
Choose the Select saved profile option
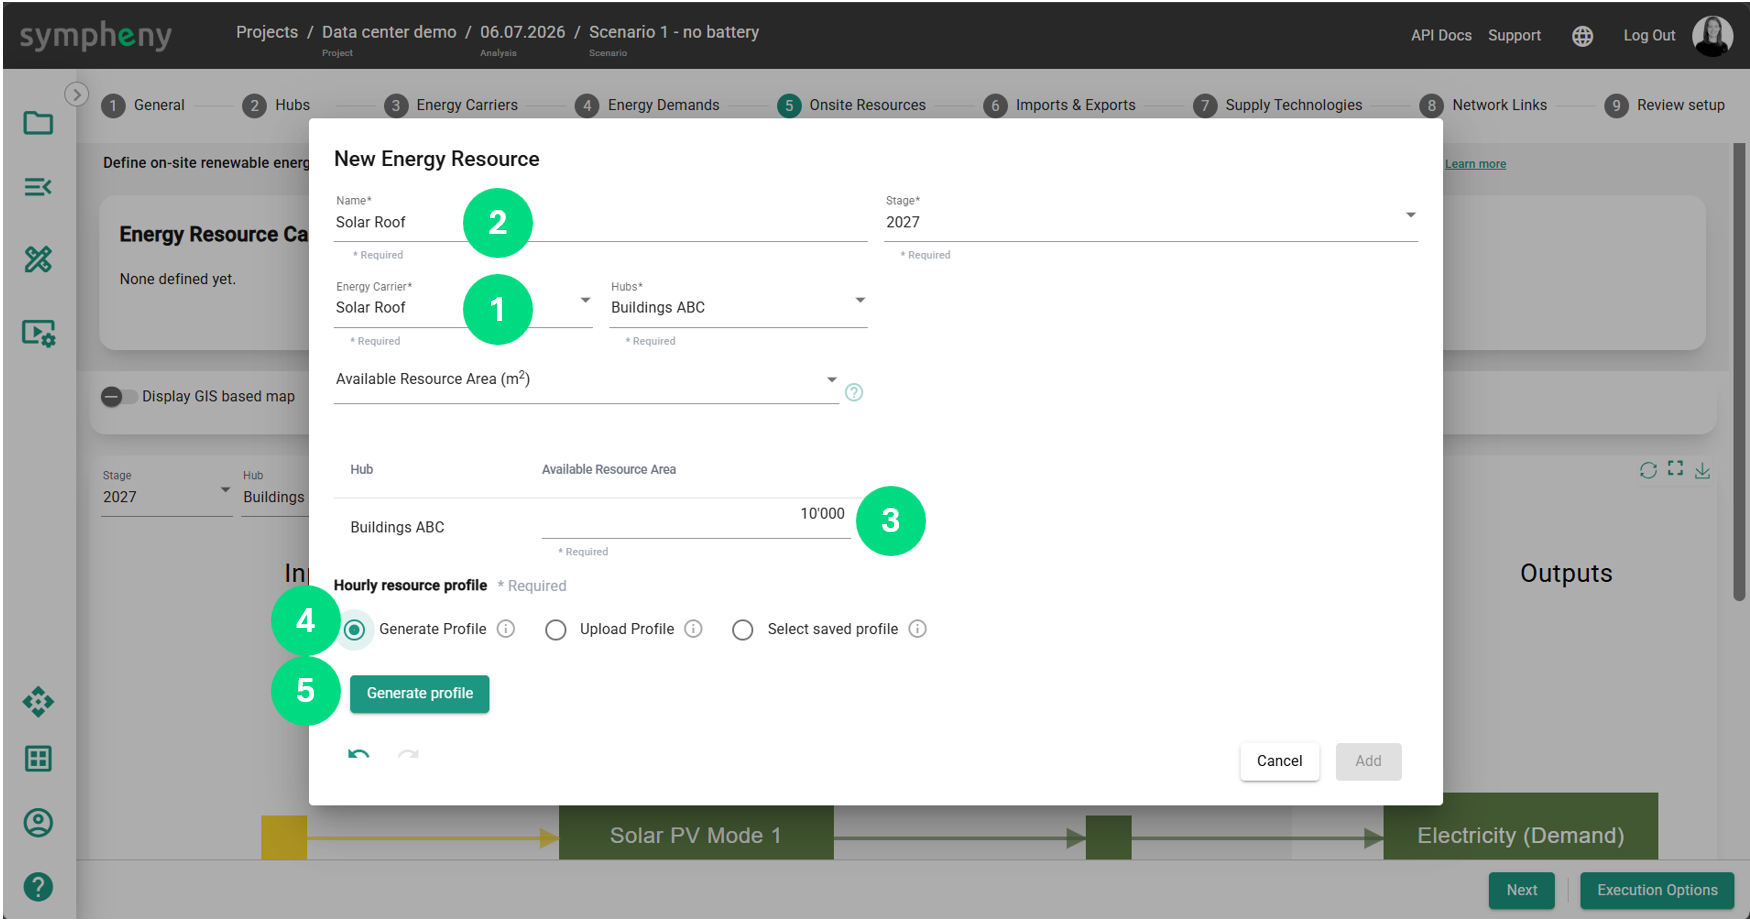(742, 630)
